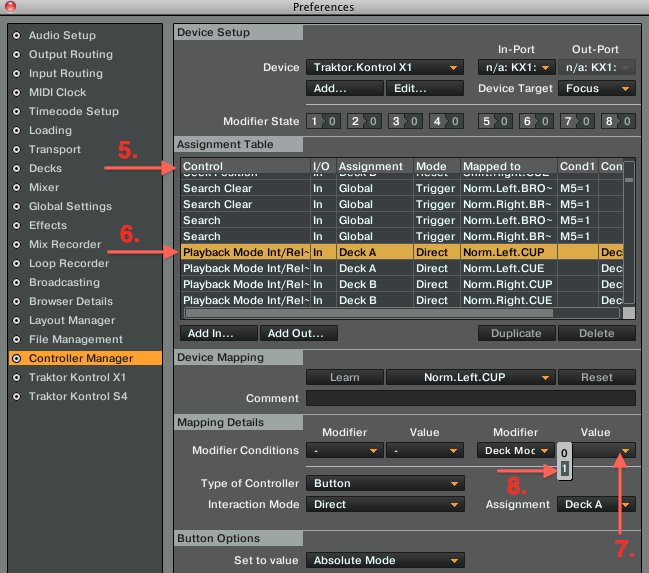Viewport: 649px width, 573px height.
Task: Select value 0 in the open dropdown list
Action: pos(565,453)
